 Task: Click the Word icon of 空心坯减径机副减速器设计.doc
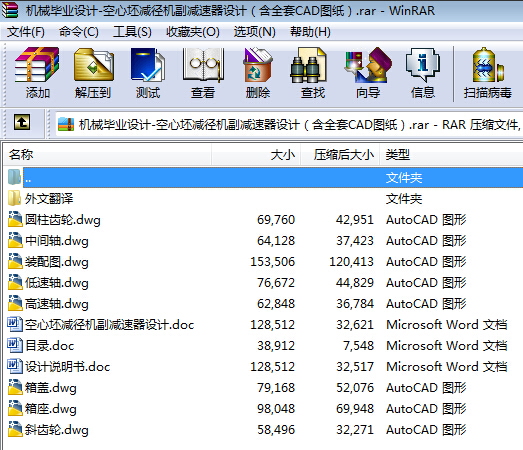15,325
